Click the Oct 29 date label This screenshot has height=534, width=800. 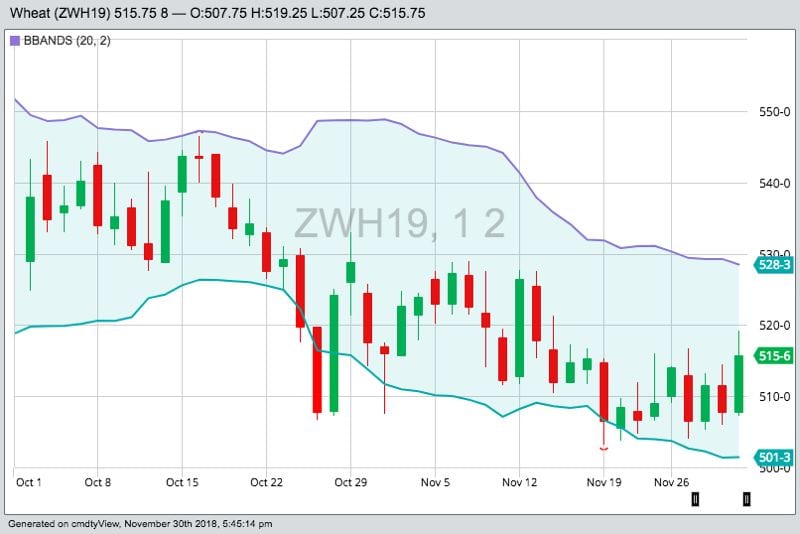pos(351,482)
